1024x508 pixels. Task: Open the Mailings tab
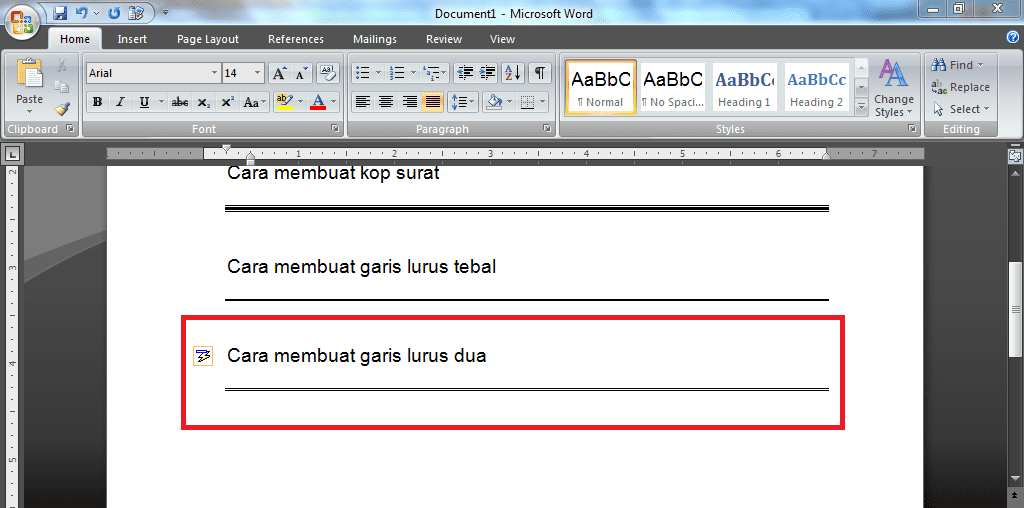pyautogui.click(x=375, y=39)
